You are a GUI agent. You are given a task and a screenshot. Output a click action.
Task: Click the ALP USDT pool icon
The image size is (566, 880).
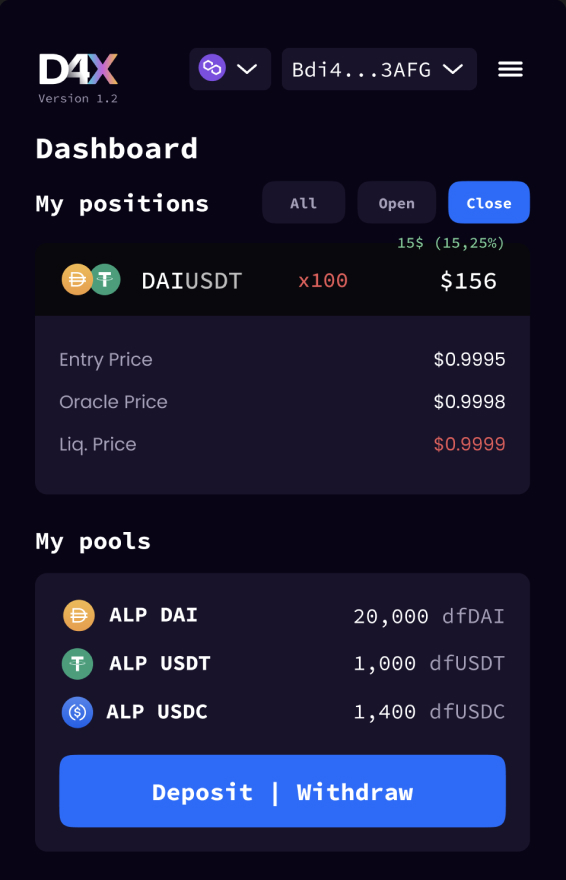pyautogui.click(x=77, y=664)
